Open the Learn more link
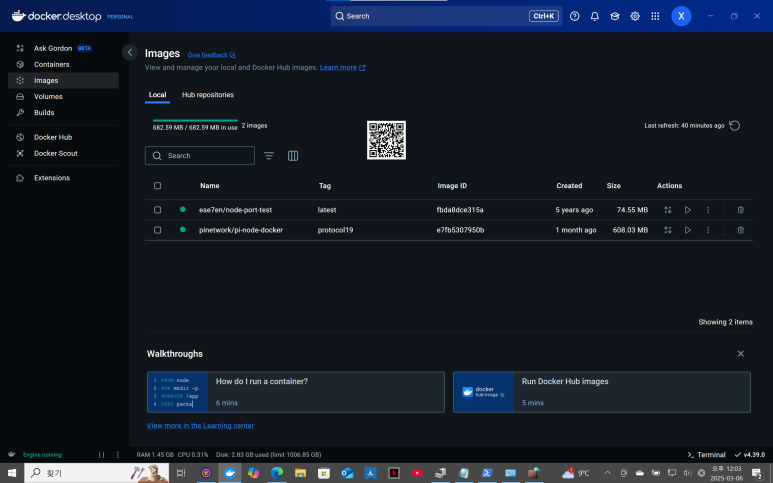This screenshot has width=773, height=483. (343, 68)
